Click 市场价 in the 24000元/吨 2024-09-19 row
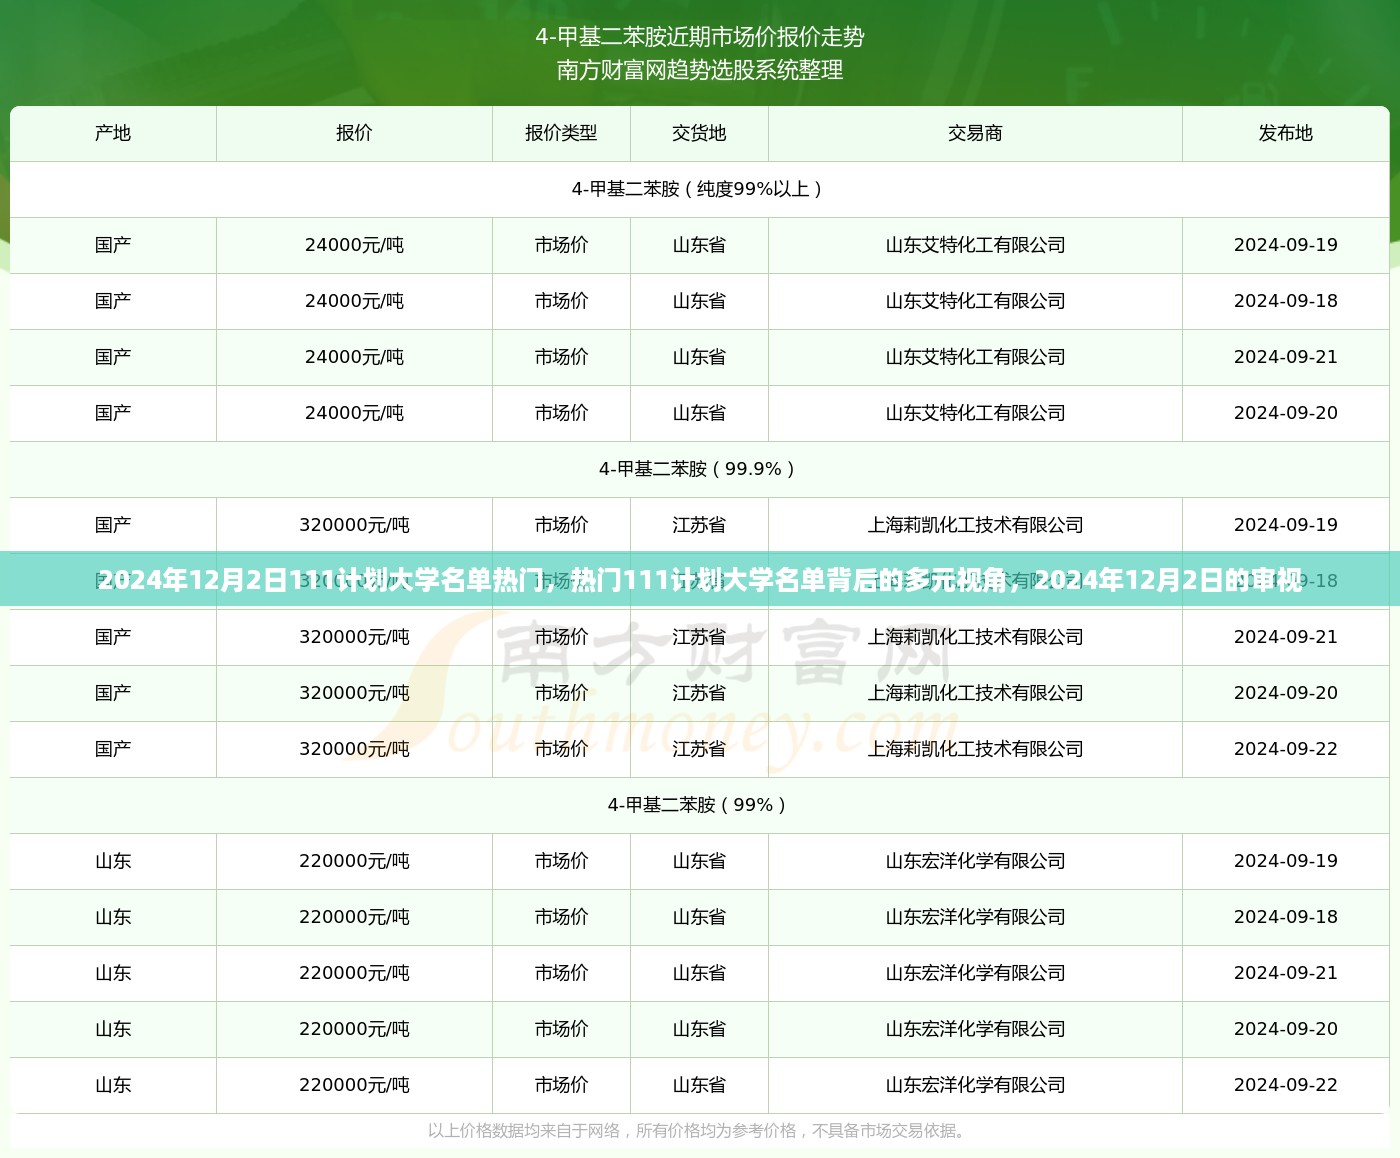 tap(561, 245)
